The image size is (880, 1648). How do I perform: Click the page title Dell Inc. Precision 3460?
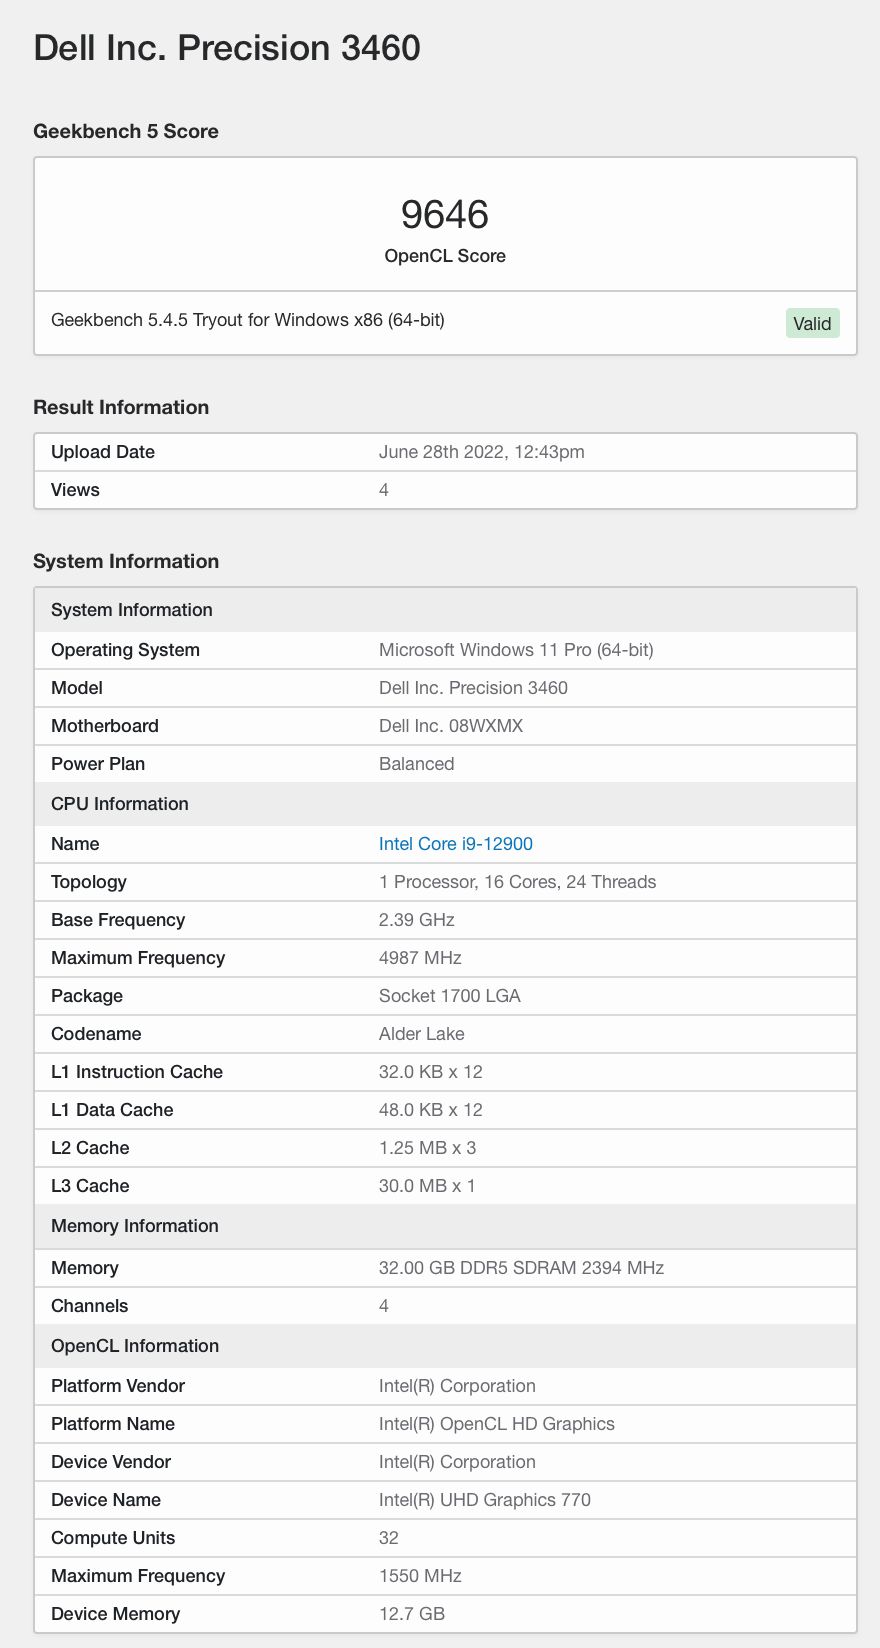pyautogui.click(x=227, y=48)
